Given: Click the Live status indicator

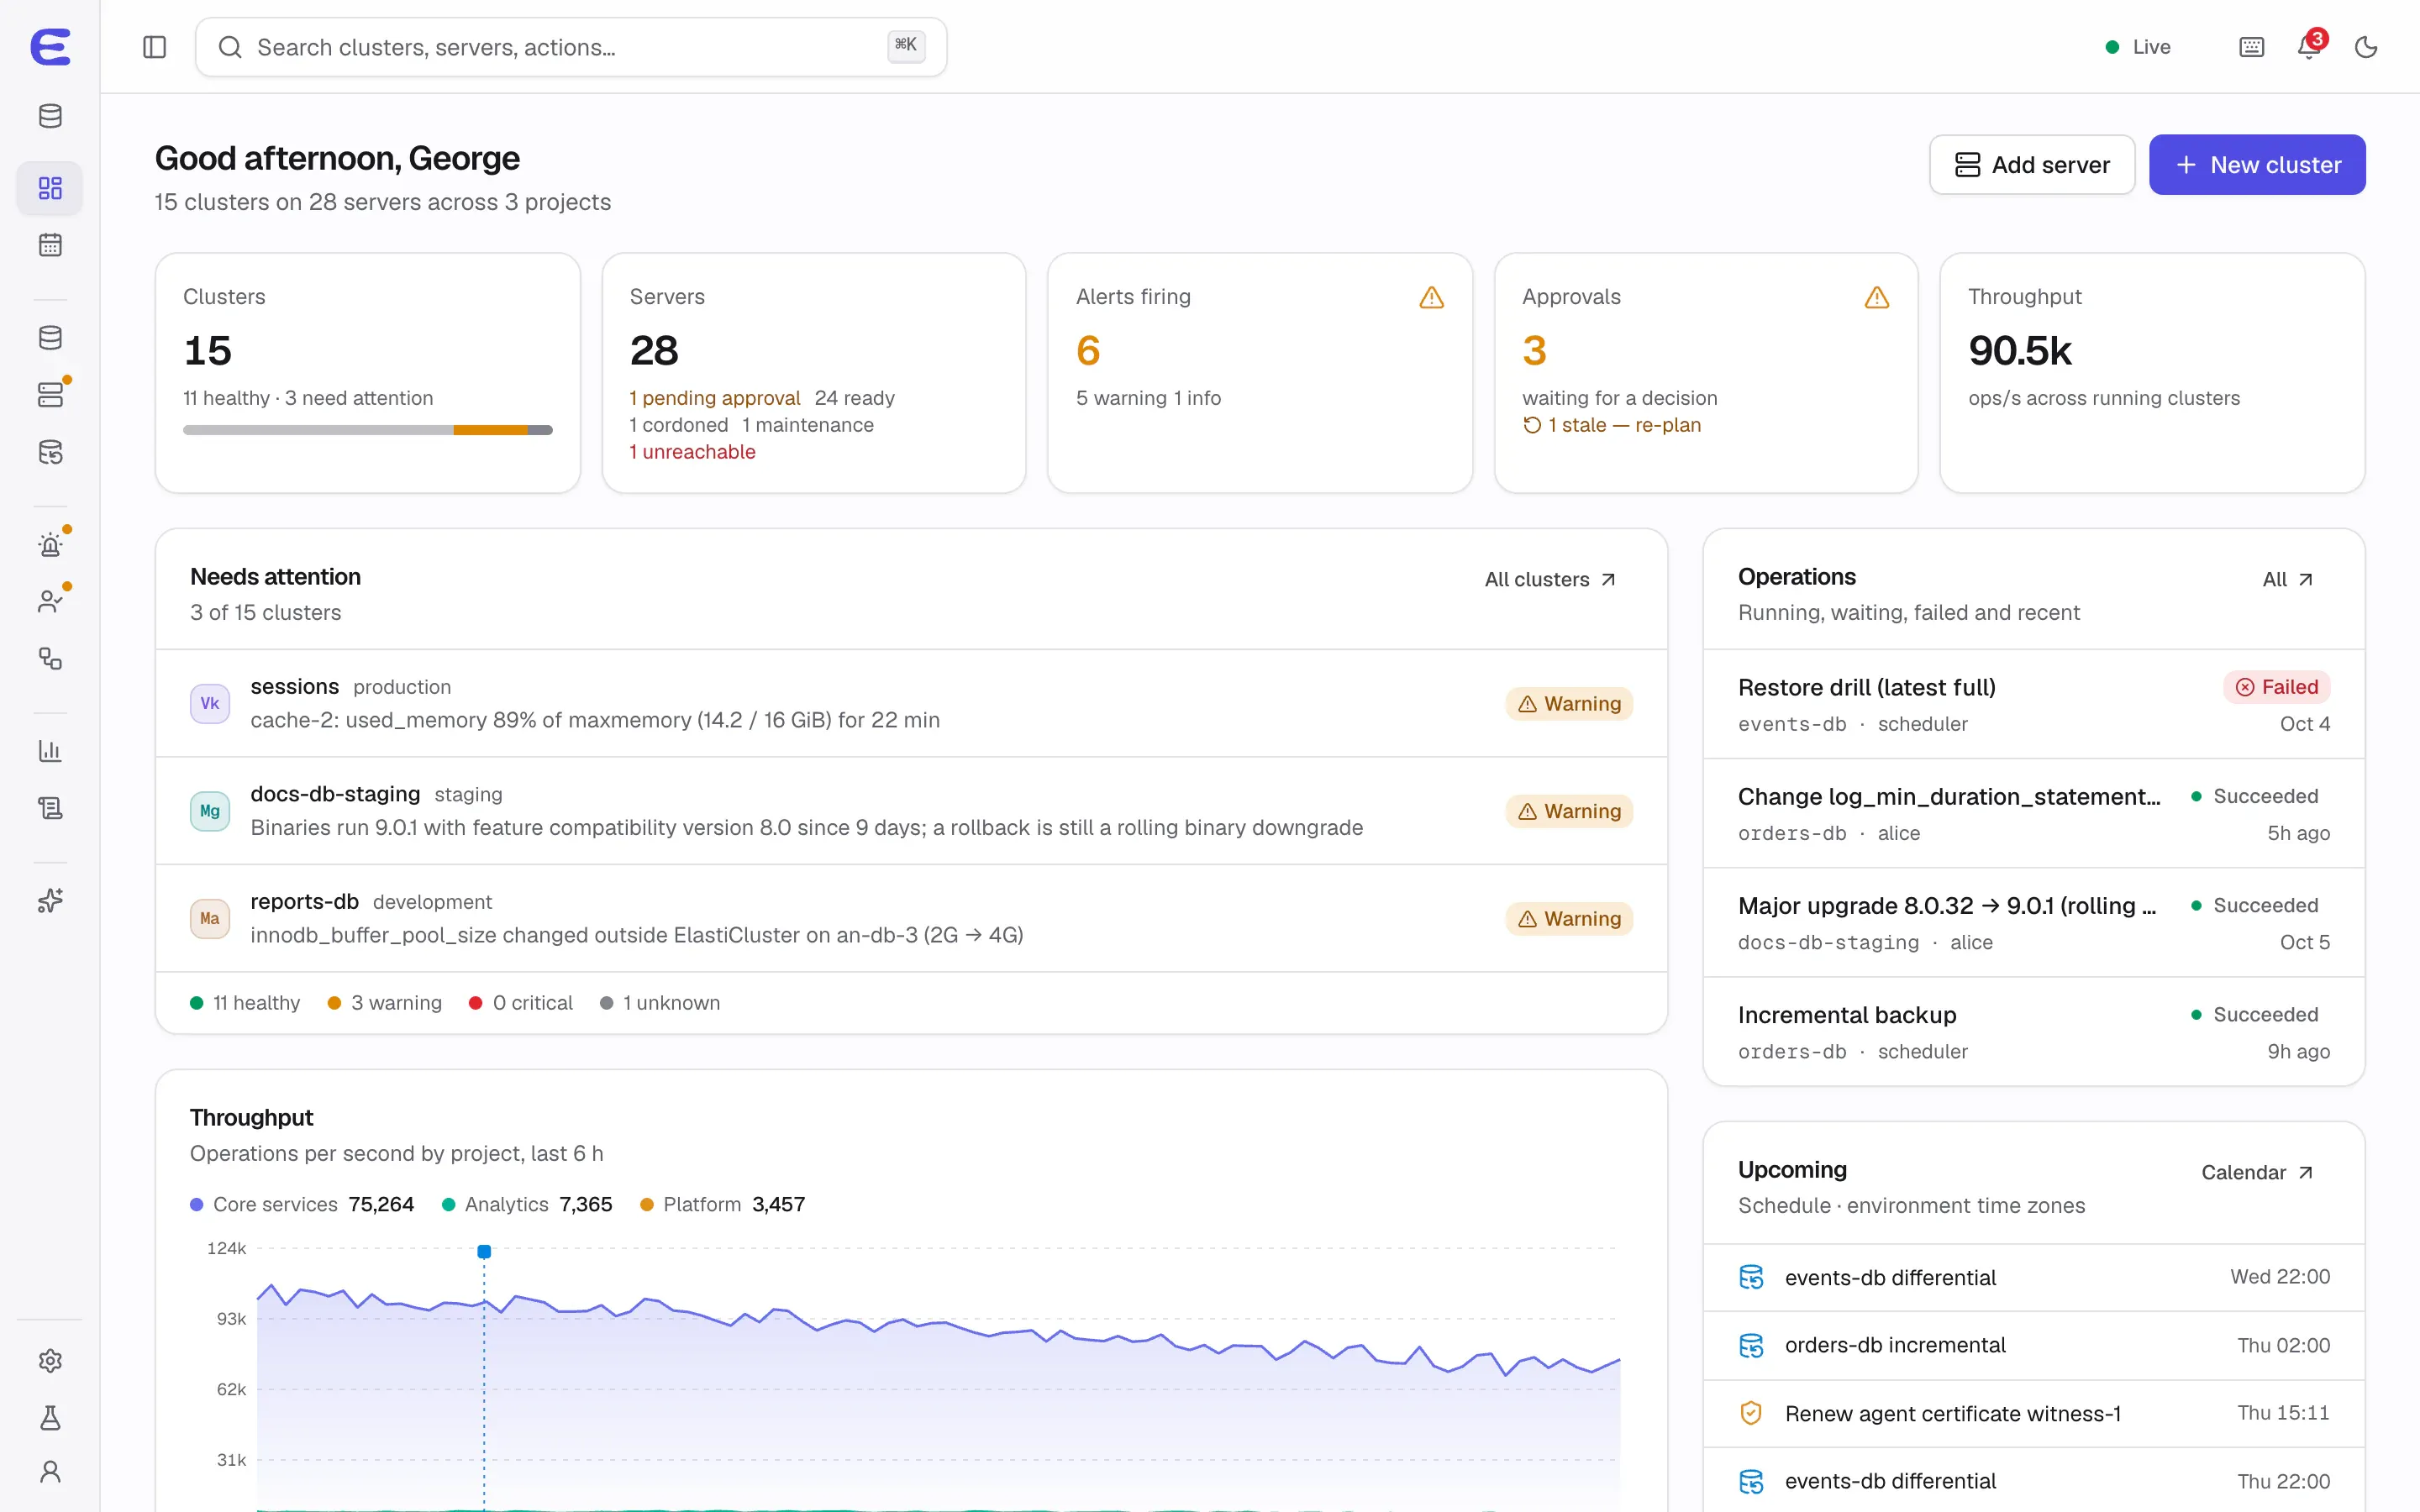Looking at the screenshot, I should pyautogui.click(x=2138, y=47).
